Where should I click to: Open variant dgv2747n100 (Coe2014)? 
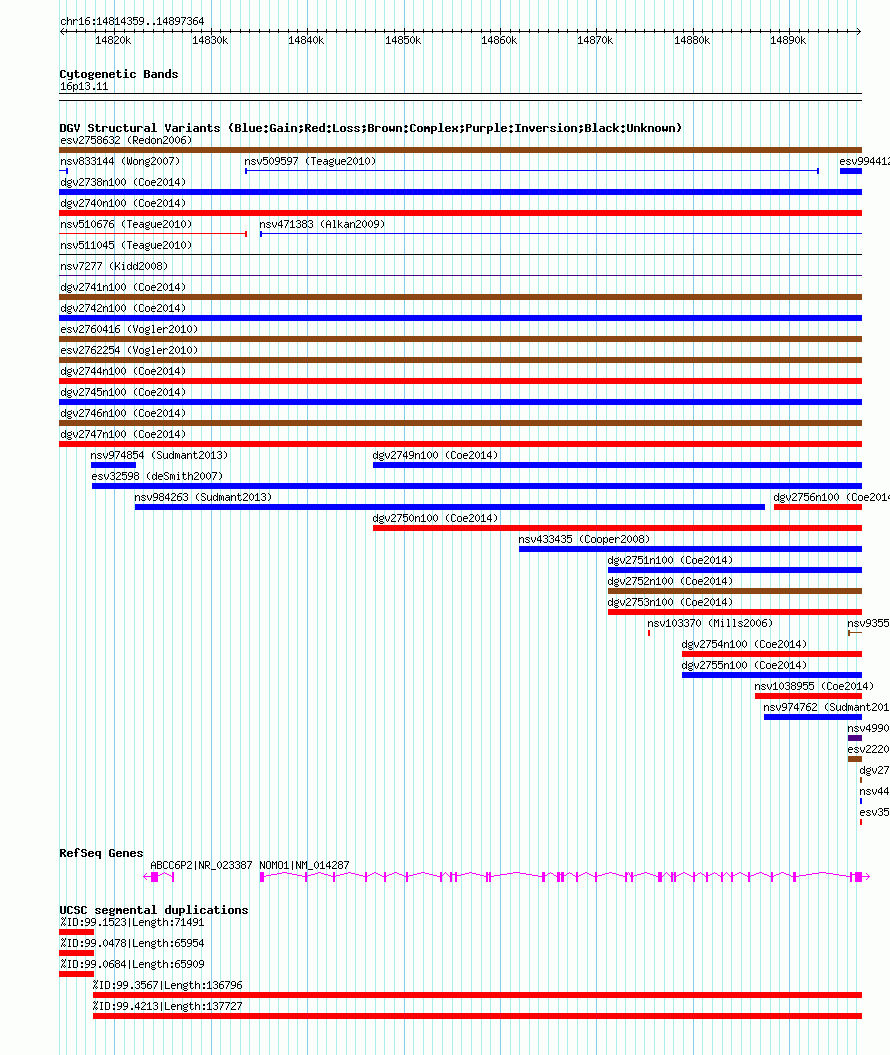coord(123,435)
